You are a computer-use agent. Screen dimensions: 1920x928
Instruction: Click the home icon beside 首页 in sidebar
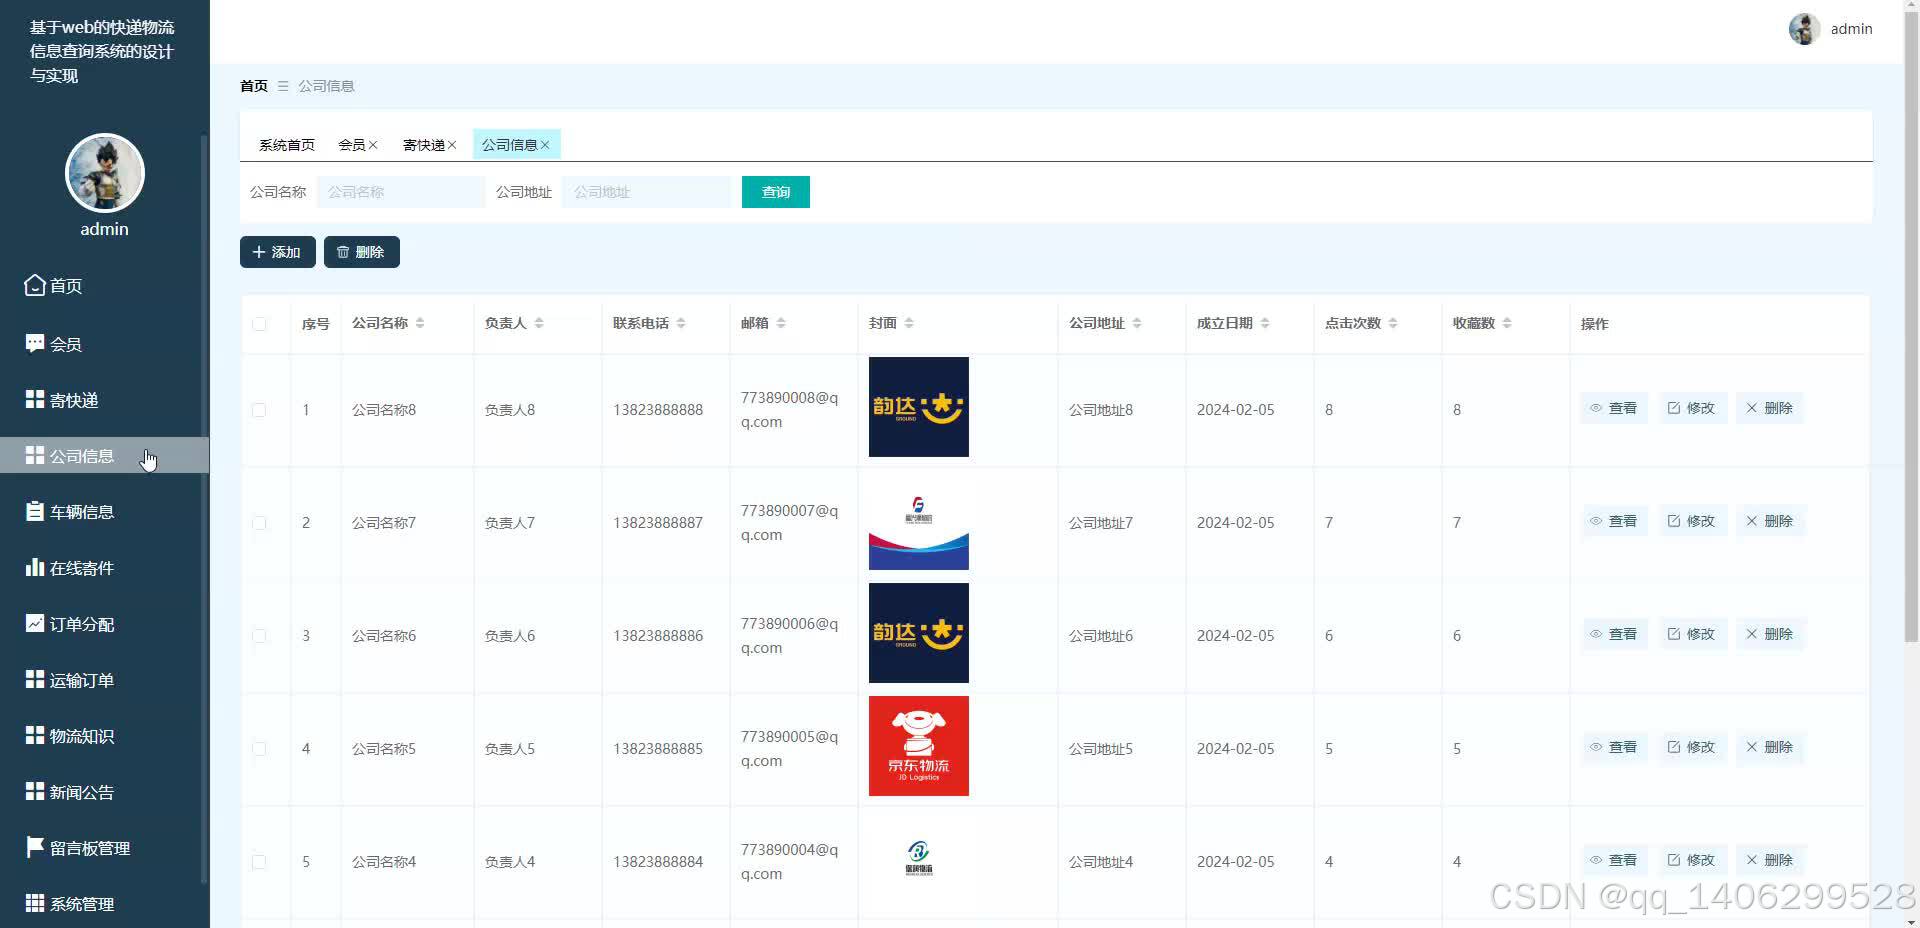tap(35, 285)
